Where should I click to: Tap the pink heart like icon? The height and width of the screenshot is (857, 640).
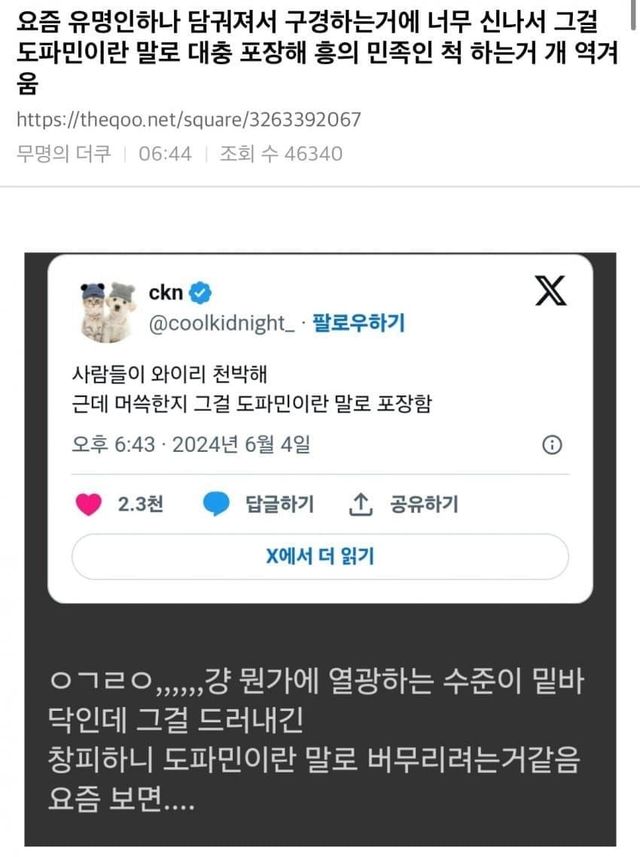[x=89, y=504]
